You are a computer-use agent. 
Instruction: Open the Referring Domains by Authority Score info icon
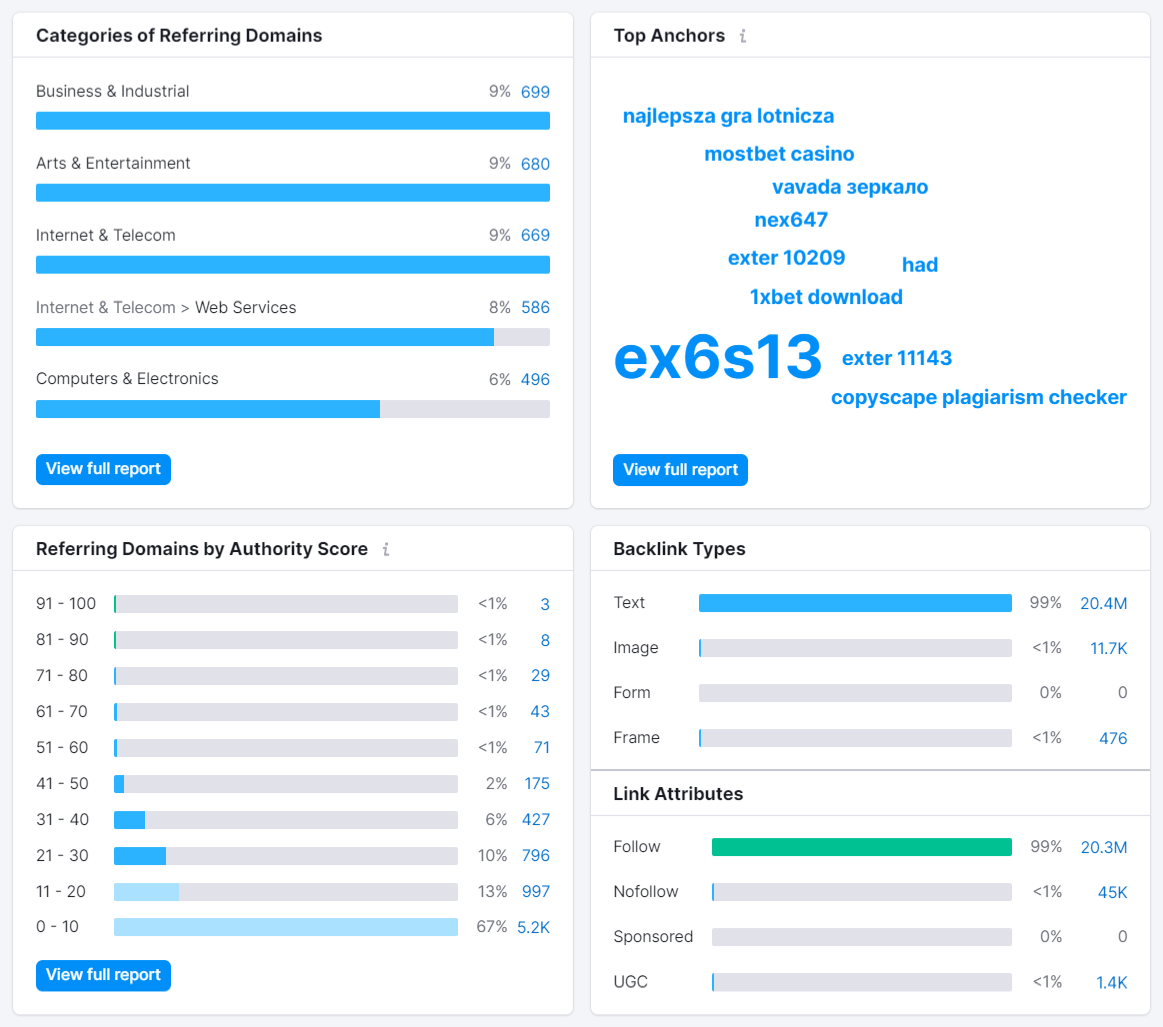pyautogui.click(x=385, y=548)
